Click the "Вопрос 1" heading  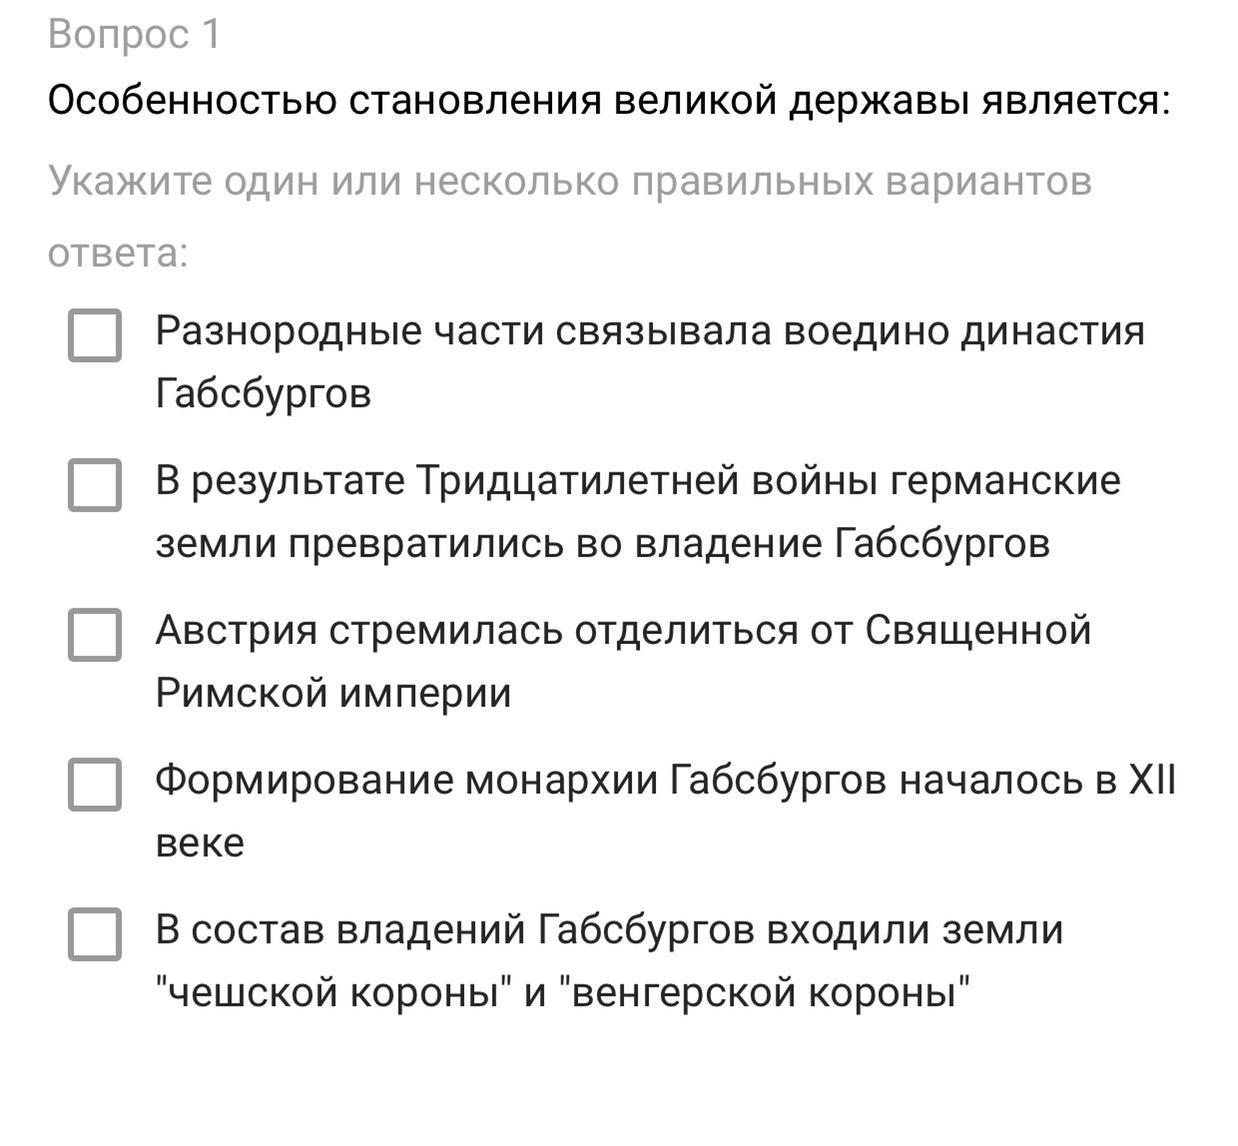click(134, 35)
